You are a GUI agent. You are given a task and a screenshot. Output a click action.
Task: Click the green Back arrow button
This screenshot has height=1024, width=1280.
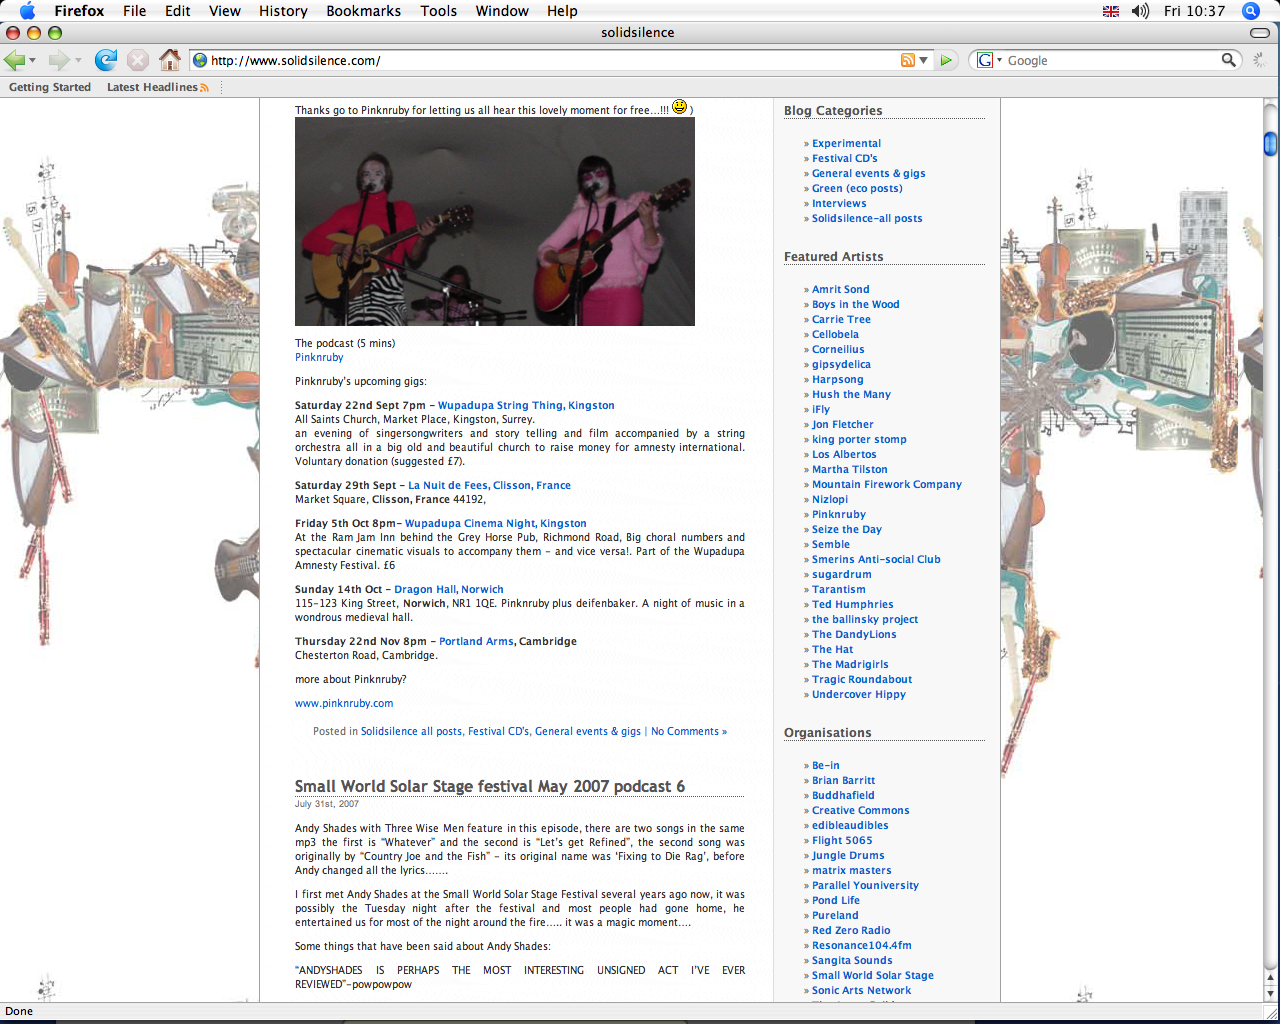point(15,60)
